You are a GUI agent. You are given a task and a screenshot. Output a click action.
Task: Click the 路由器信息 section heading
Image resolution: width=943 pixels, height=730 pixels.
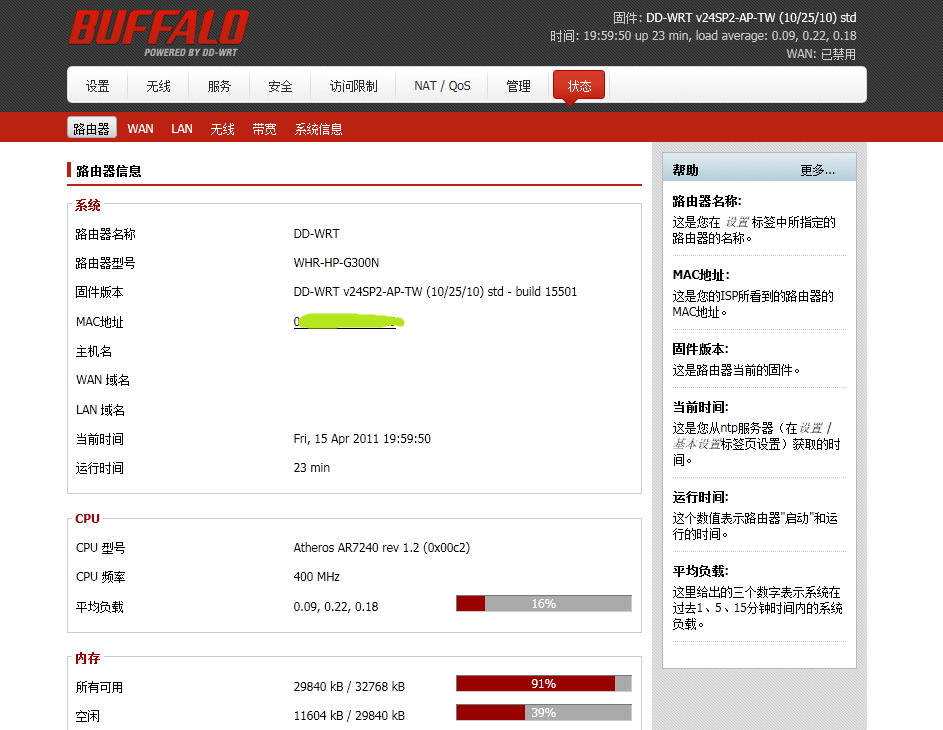[x=109, y=171]
